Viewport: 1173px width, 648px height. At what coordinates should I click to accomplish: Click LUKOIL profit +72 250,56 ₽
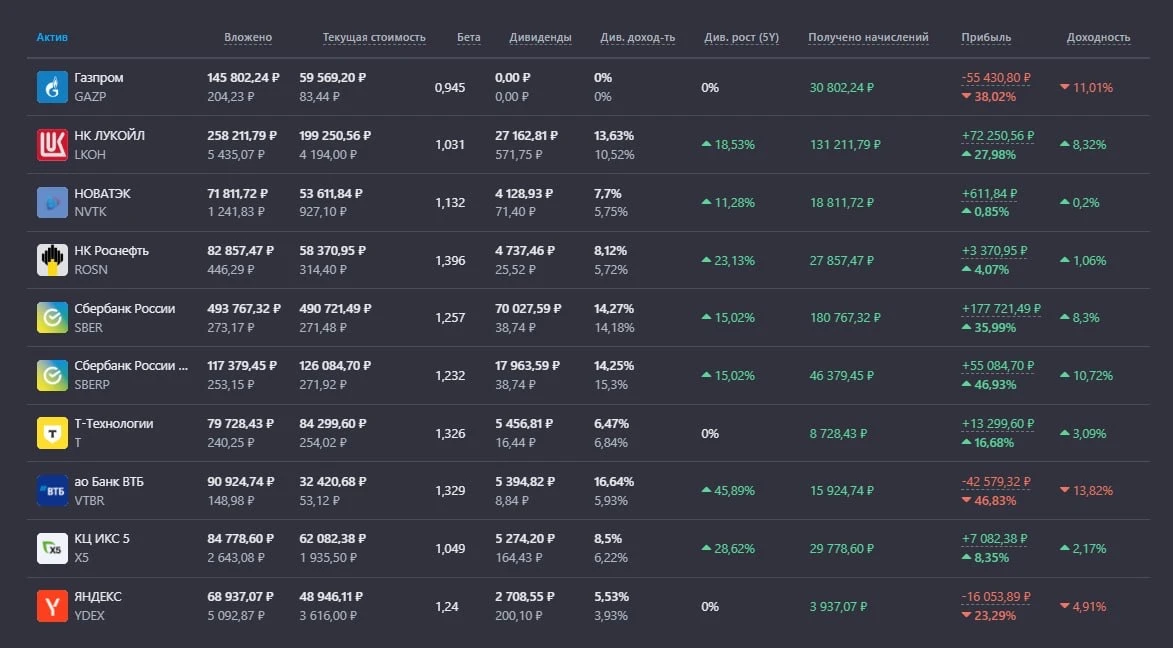pos(998,135)
